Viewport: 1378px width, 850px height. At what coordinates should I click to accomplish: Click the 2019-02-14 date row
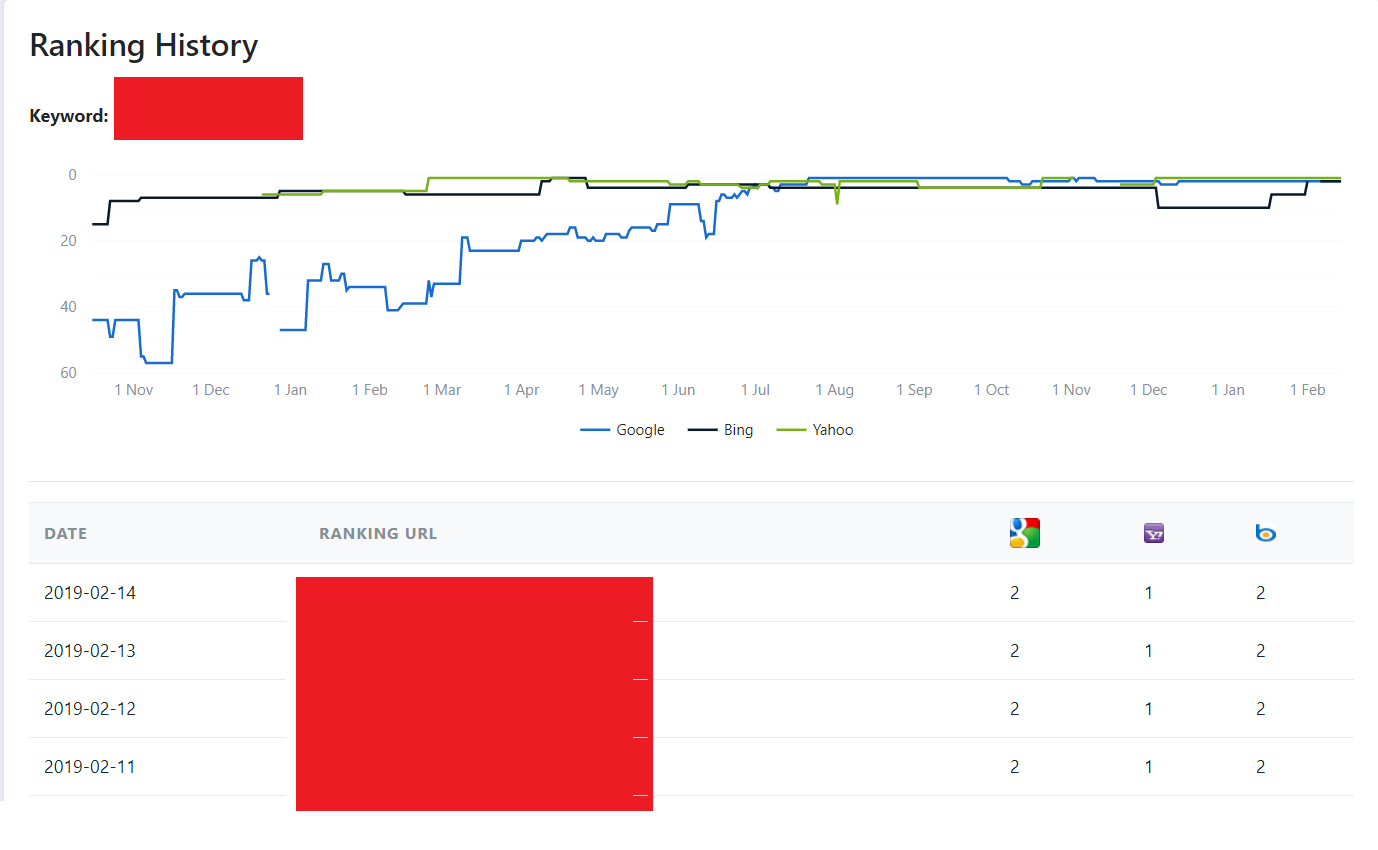pos(691,593)
